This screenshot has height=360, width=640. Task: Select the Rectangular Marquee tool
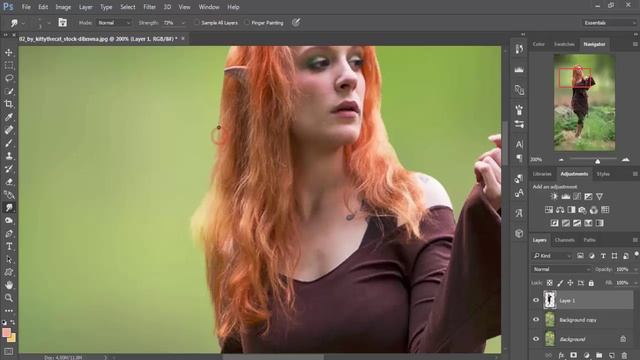9,66
